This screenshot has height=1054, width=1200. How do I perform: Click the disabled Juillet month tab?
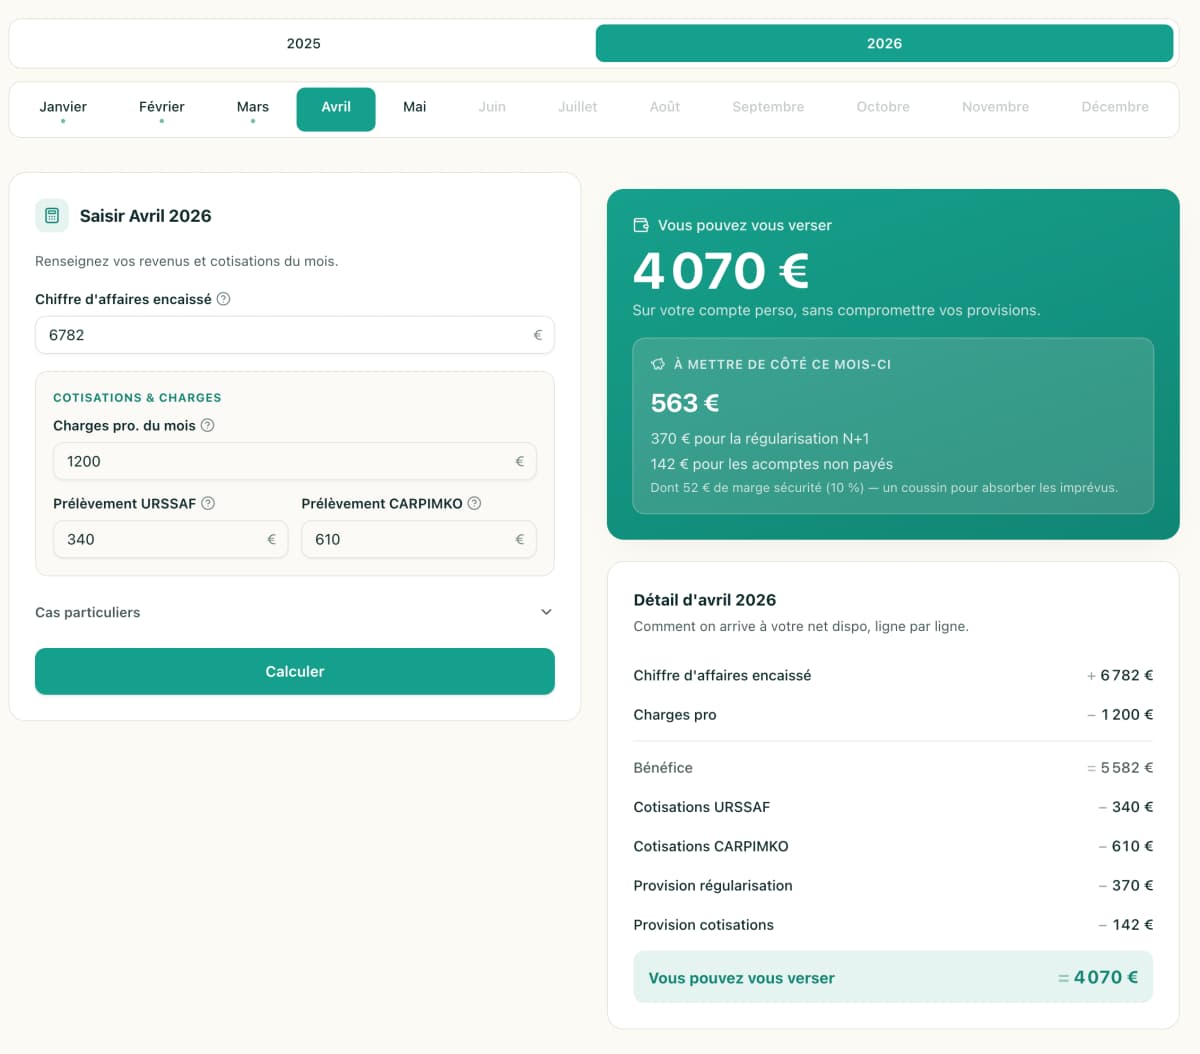[x=578, y=109]
